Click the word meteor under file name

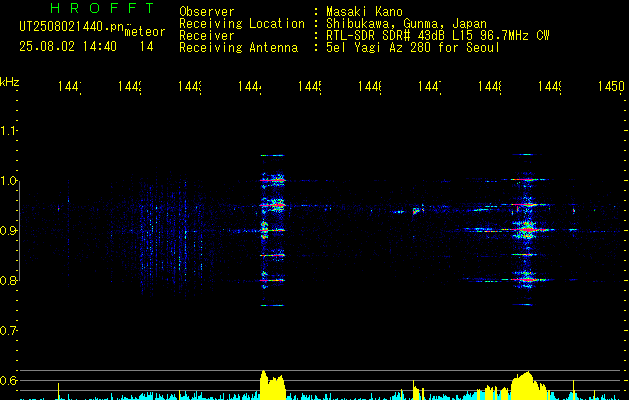145,32
